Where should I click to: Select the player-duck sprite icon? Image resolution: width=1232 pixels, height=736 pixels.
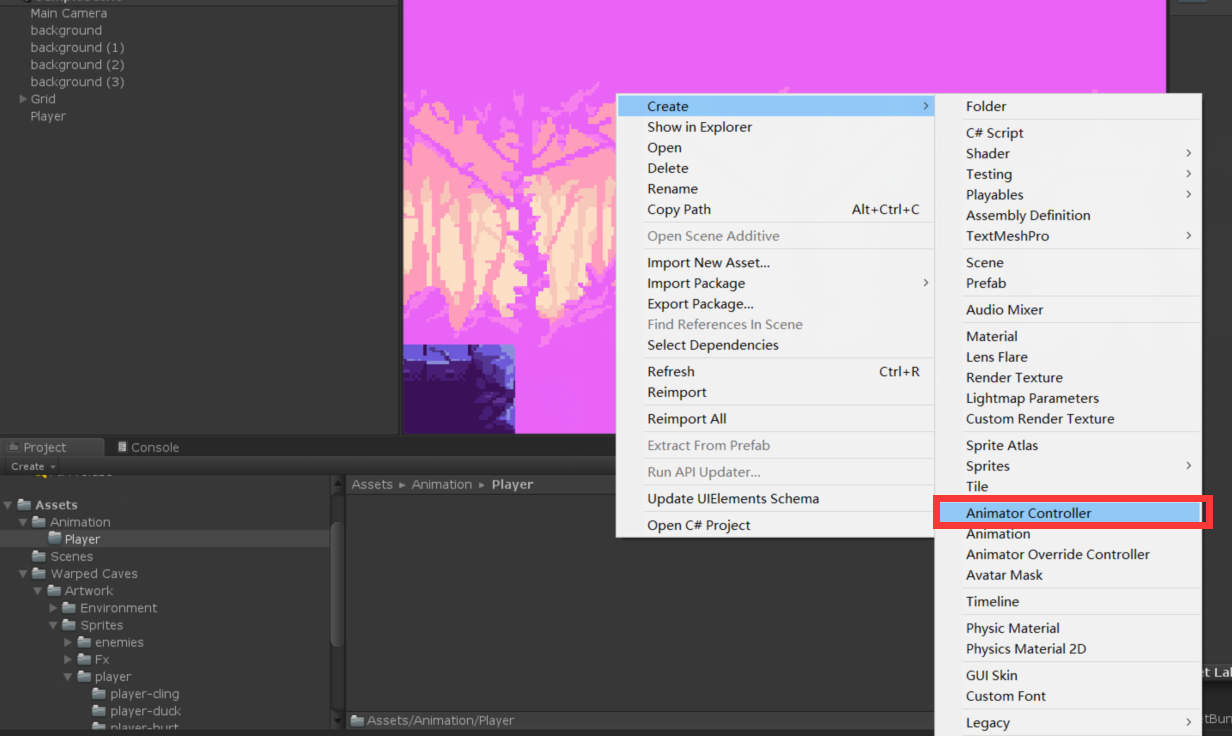click(99, 710)
